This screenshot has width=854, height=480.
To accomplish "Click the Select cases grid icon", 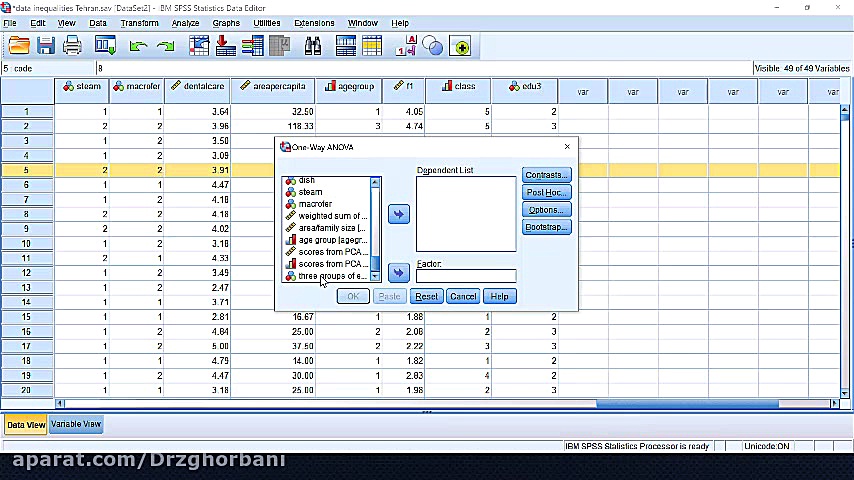I will [x=372, y=46].
